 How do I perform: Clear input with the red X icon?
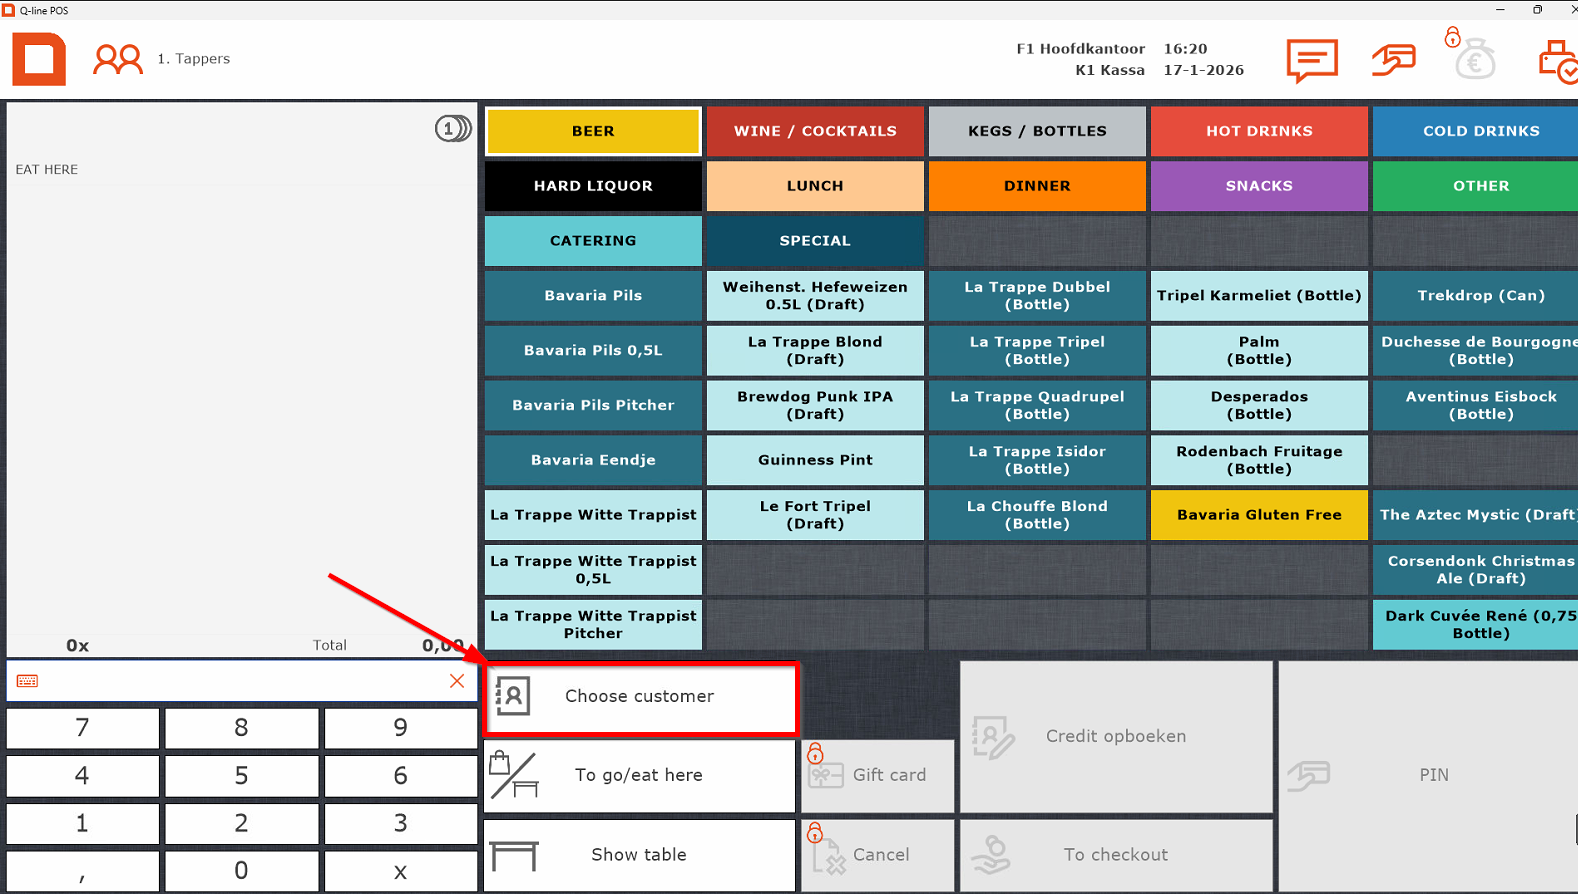[x=457, y=681]
